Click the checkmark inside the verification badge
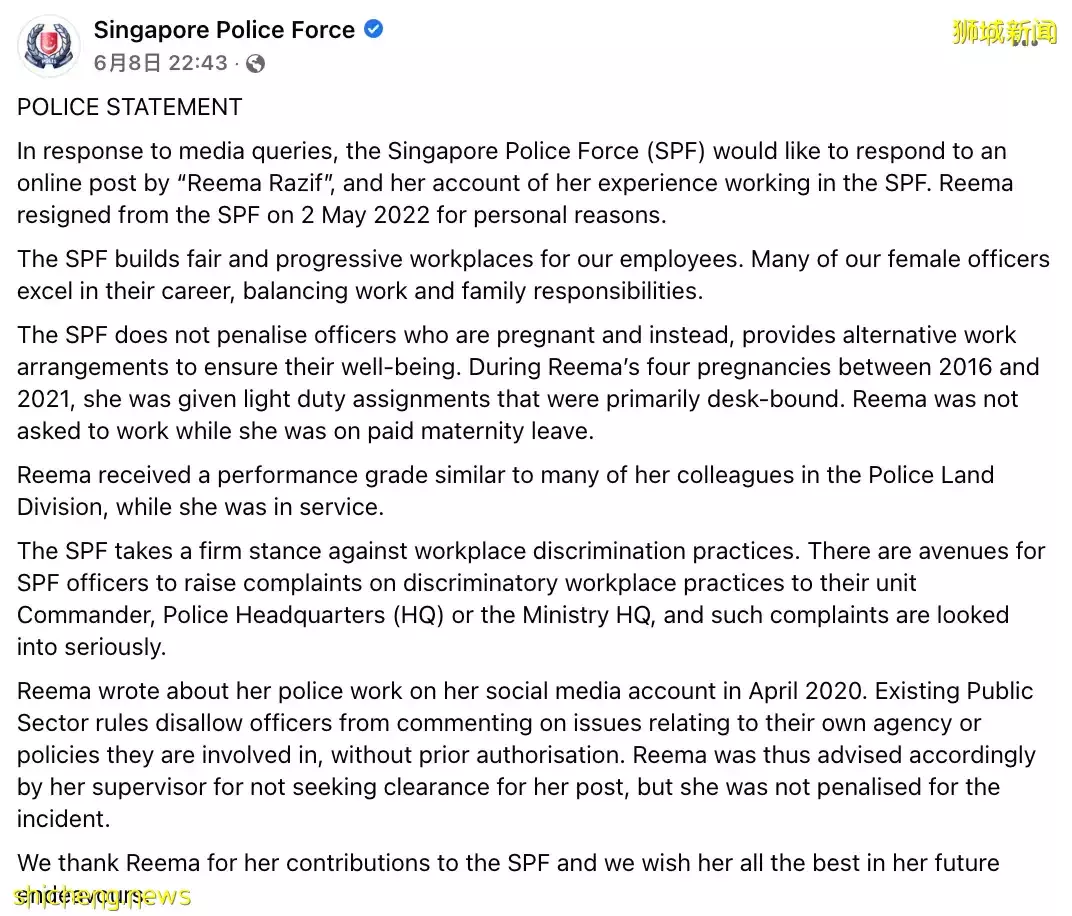1072x916 pixels. coord(372,29)
